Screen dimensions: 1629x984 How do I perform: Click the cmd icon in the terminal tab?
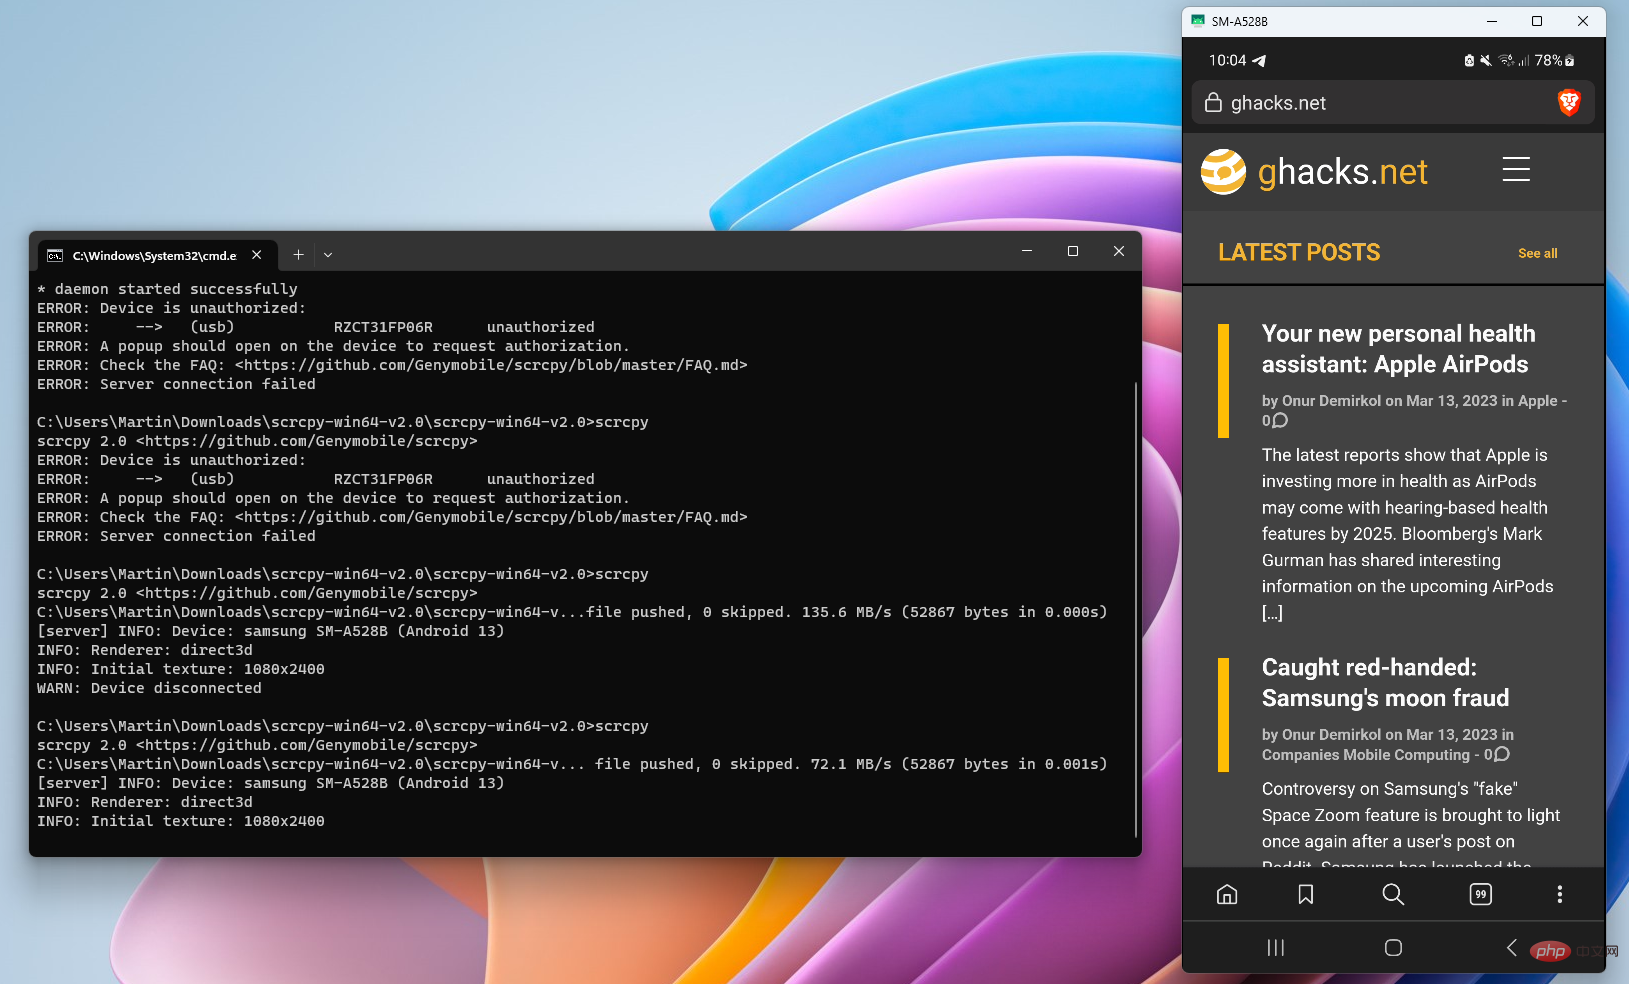click(55, 255)
